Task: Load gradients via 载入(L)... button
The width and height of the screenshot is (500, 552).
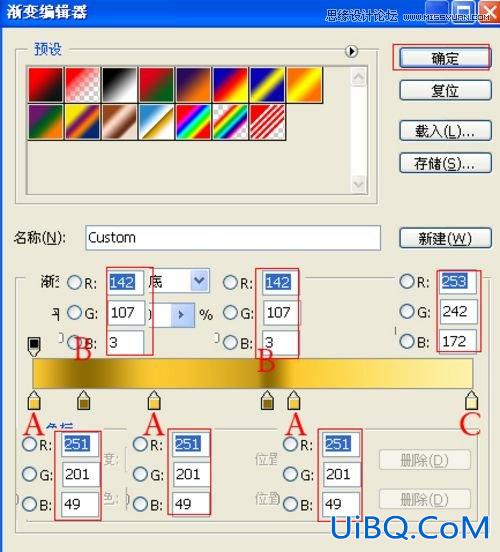Action: coord(445,131)
